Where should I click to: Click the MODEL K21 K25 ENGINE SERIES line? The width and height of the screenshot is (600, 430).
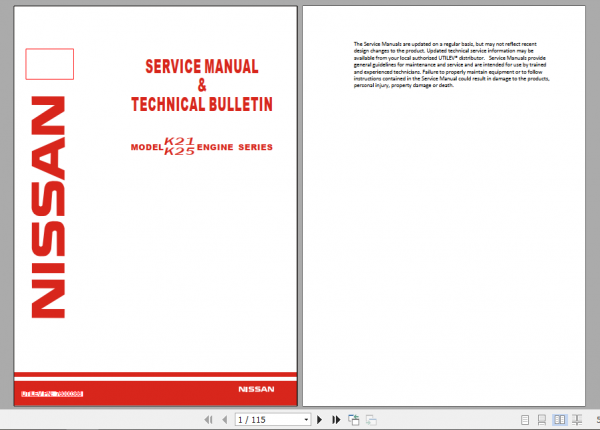click(202, 147)
